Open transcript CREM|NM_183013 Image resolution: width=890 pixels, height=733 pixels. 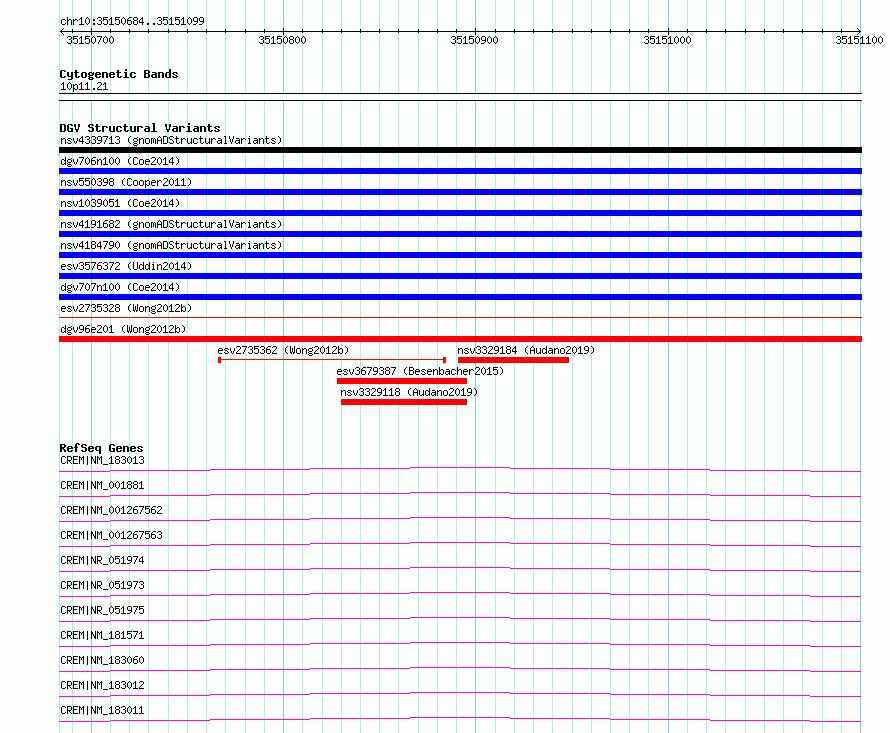[102, 460]
